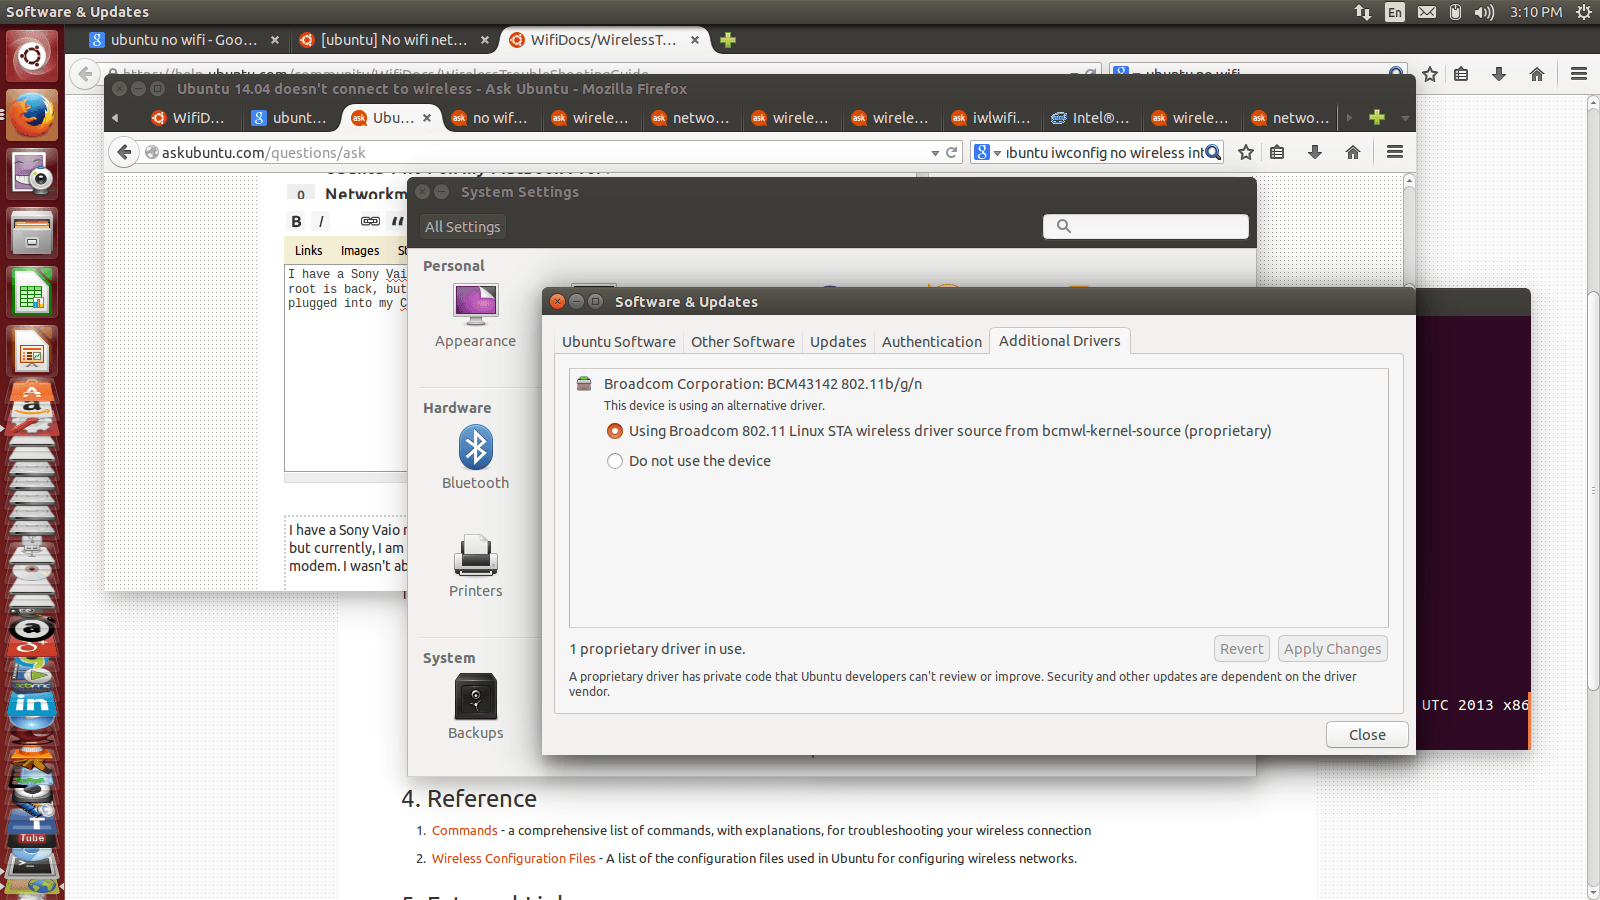Viewport: 1600px width, 900px height.
Task: Apply italic formatting in the question editor
Action: 321,221
